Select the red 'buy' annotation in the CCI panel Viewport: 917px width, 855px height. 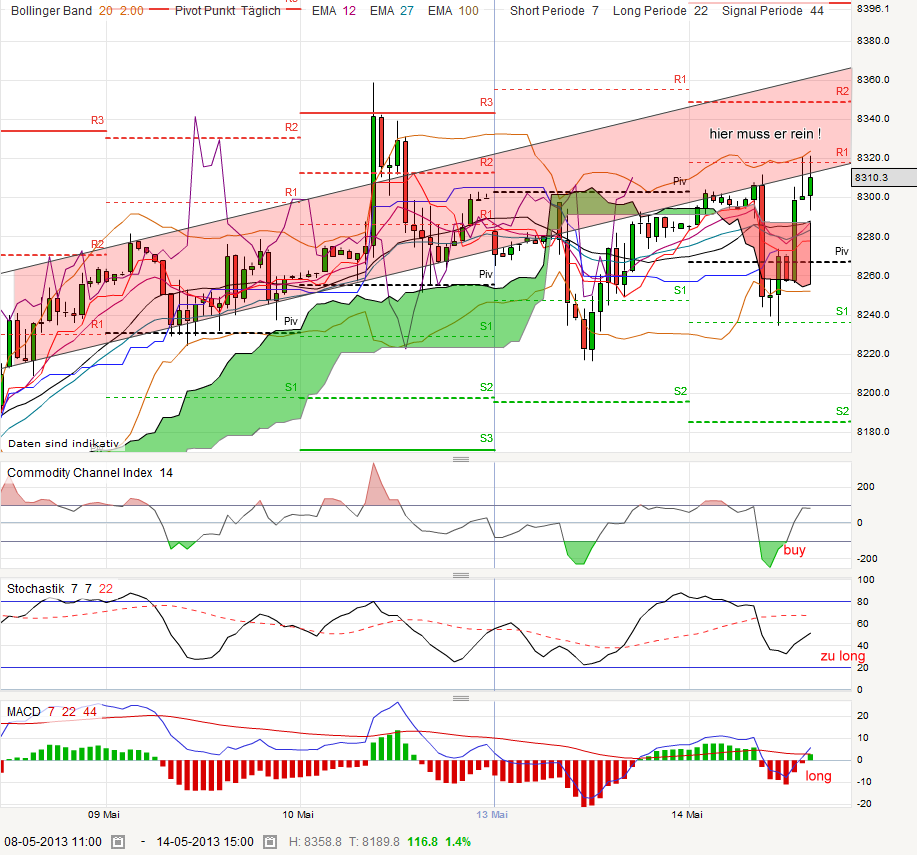[x=794, y=550]
